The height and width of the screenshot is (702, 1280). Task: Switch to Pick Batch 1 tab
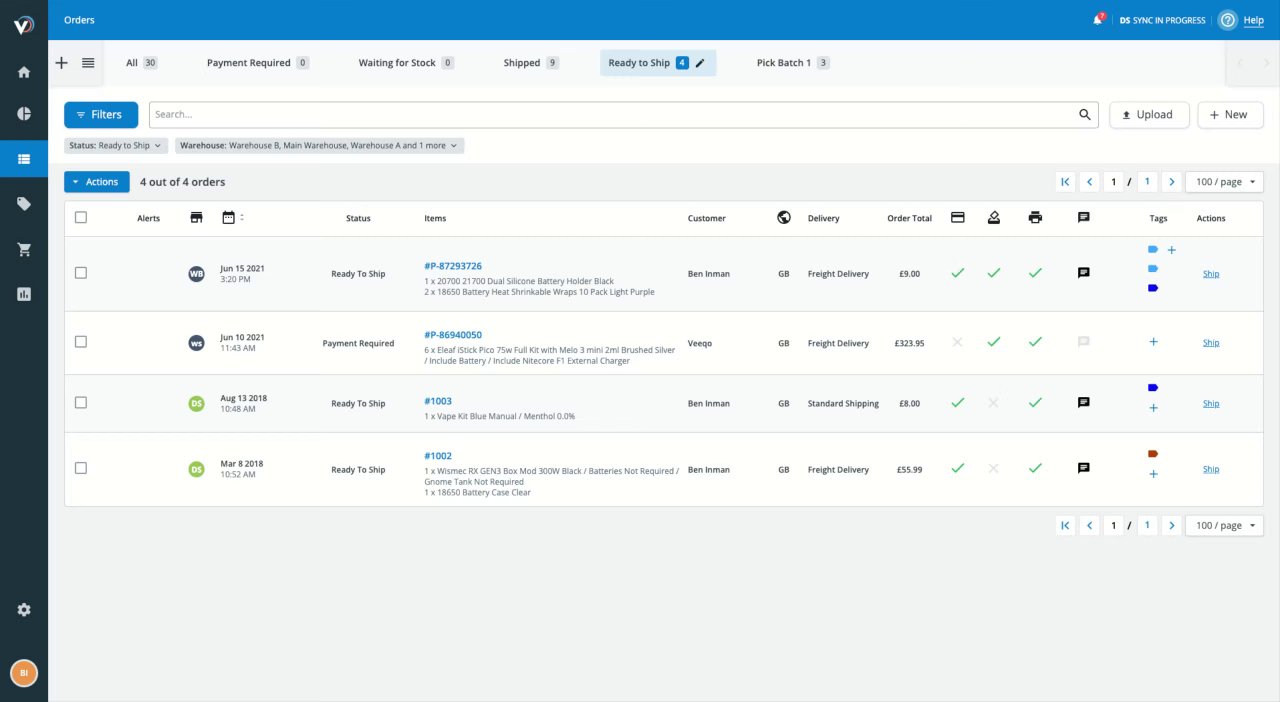793,63
